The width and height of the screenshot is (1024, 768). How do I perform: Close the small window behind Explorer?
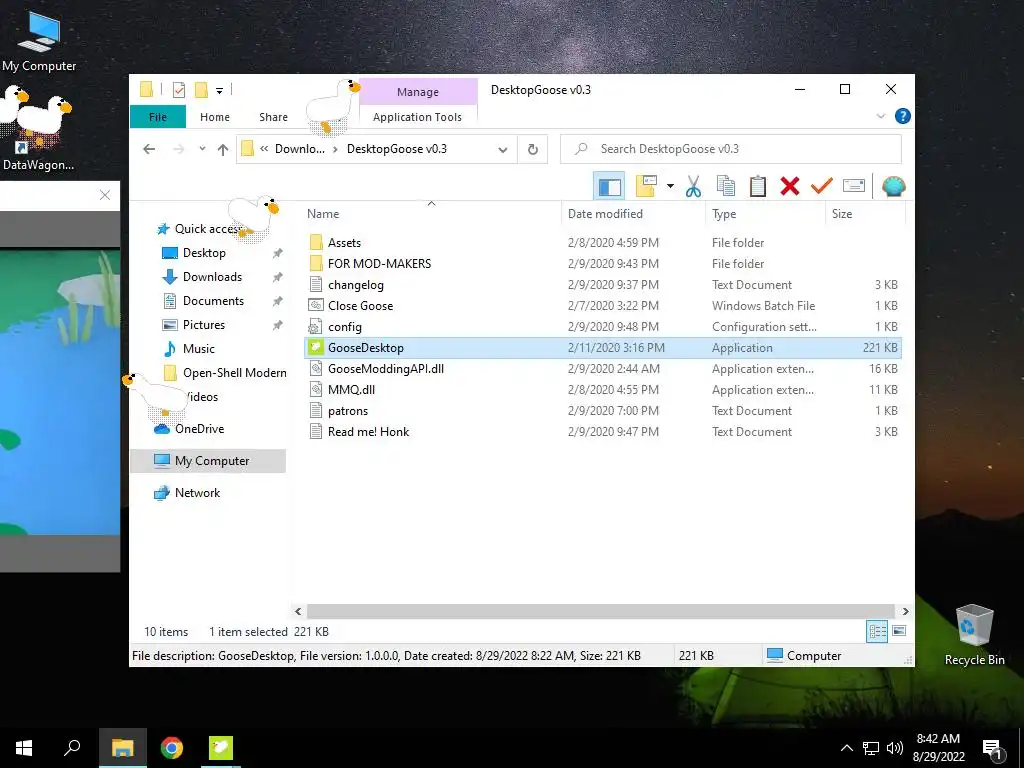(x=105, y=195)
